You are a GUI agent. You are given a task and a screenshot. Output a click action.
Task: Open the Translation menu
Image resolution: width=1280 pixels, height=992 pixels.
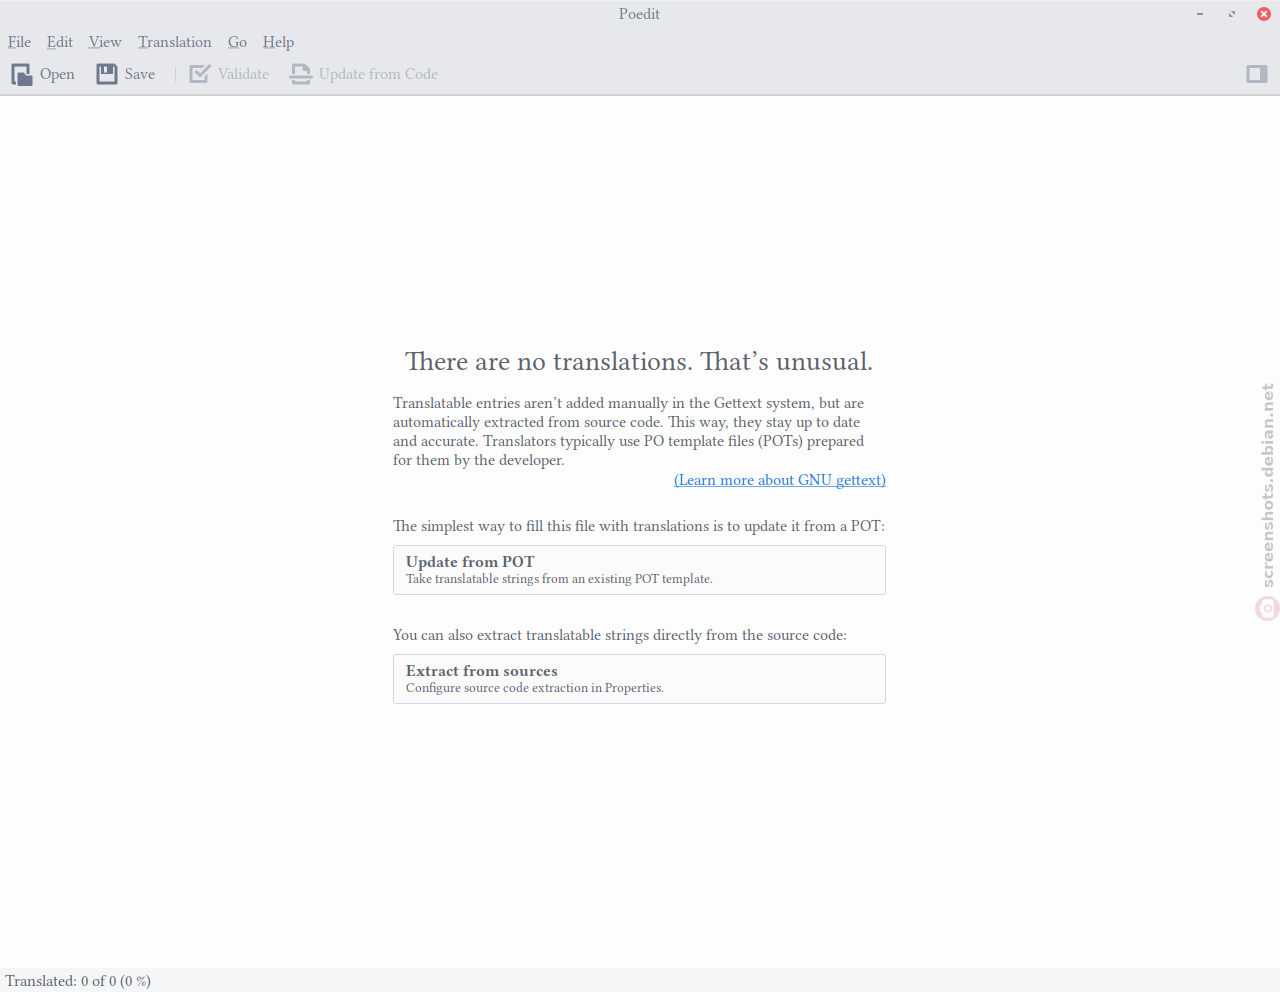click(x=175, y=42)
